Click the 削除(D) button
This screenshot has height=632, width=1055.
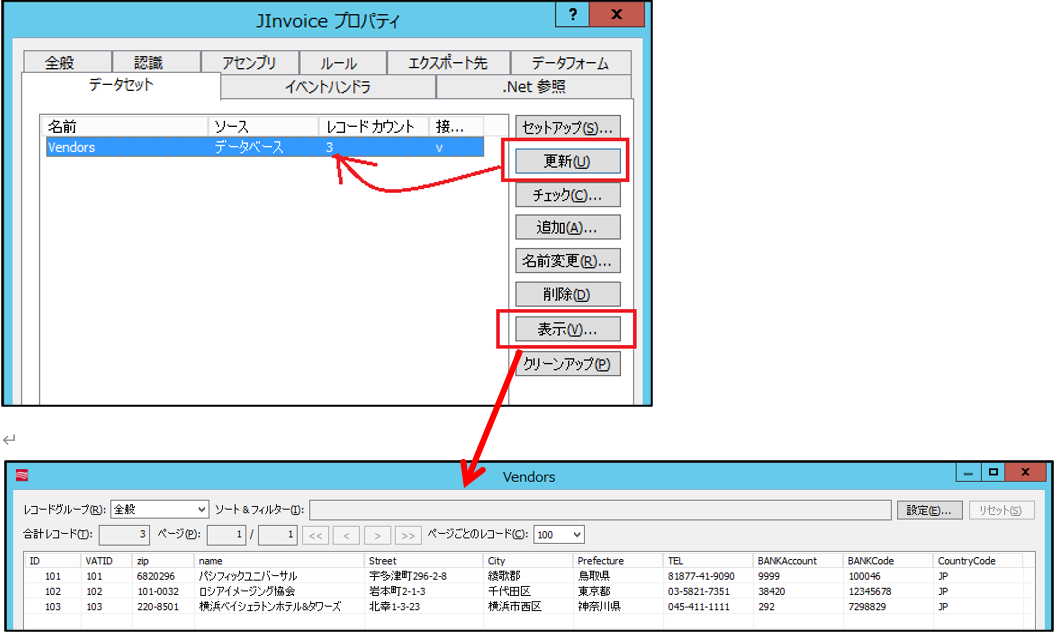567,294
